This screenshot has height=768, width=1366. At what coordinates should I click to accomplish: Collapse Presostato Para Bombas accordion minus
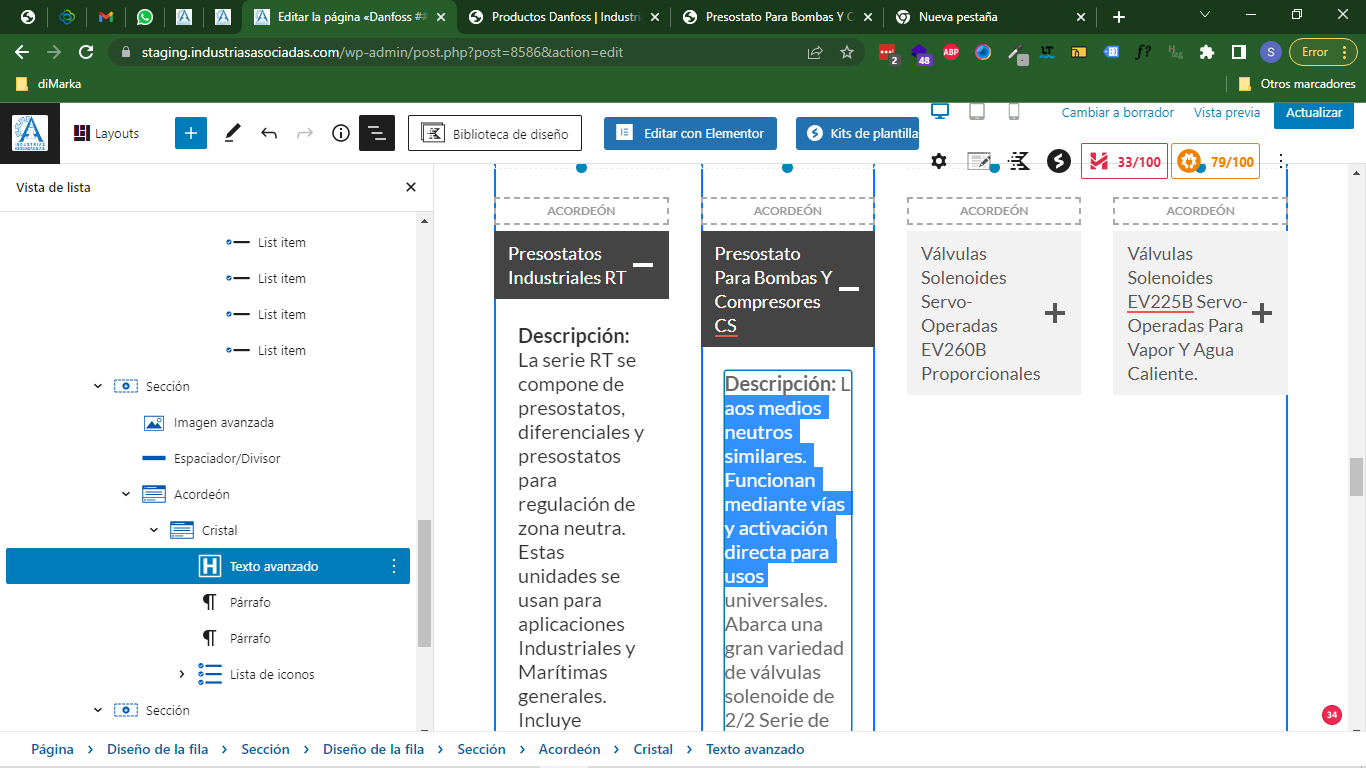848,289
